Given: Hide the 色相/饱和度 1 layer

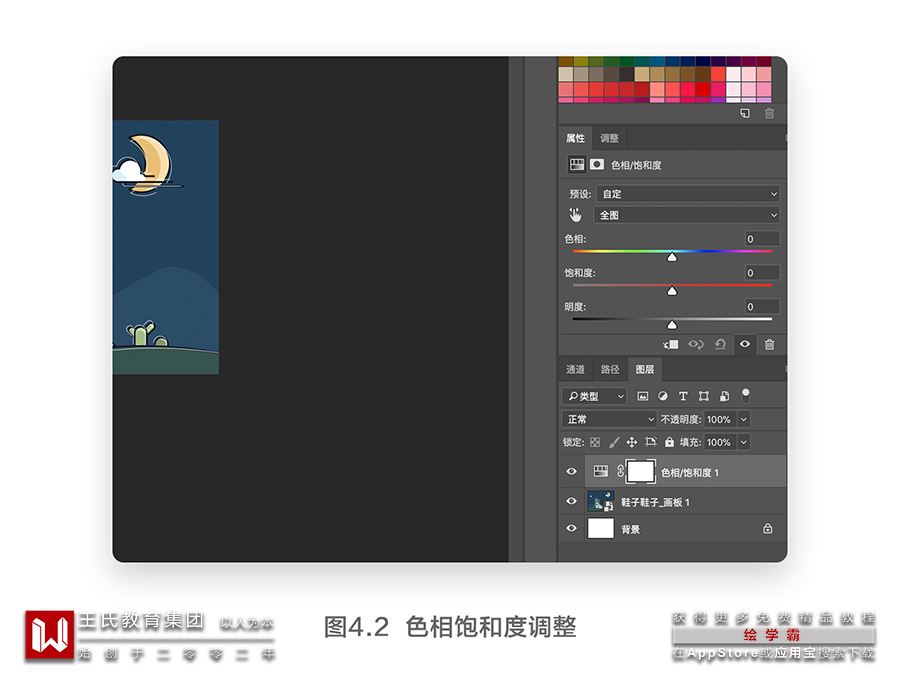Looking at the screenshot, I should pos(571,471).
